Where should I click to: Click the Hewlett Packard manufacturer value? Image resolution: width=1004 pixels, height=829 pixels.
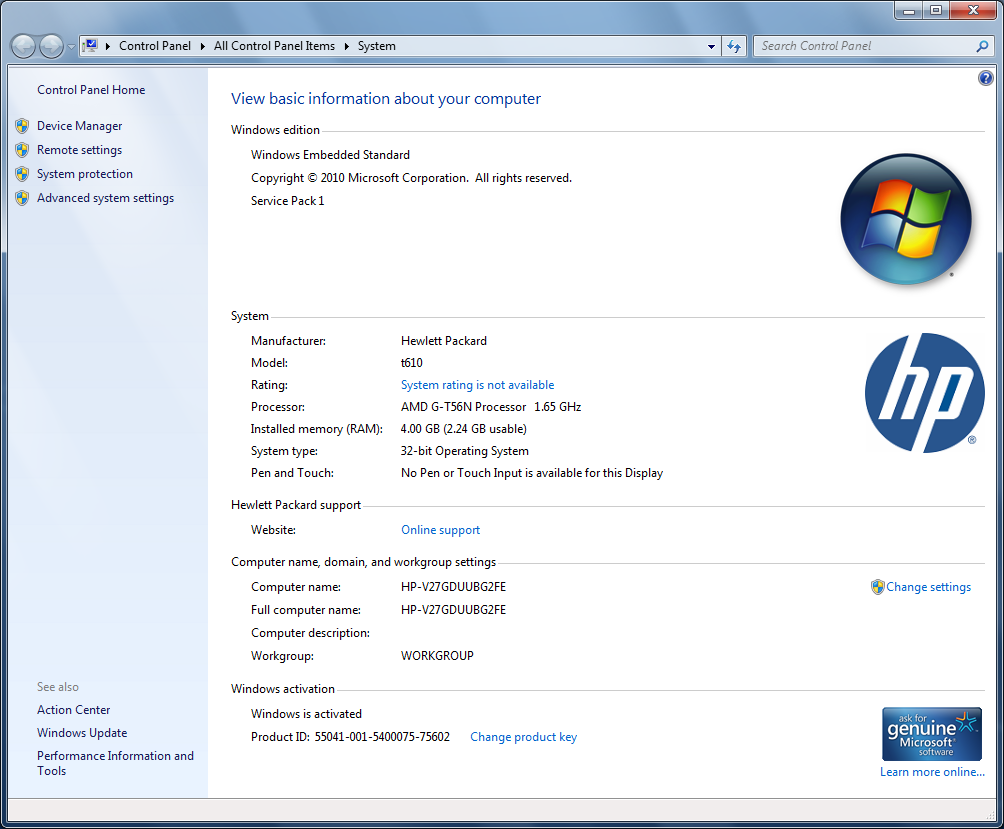444,341
